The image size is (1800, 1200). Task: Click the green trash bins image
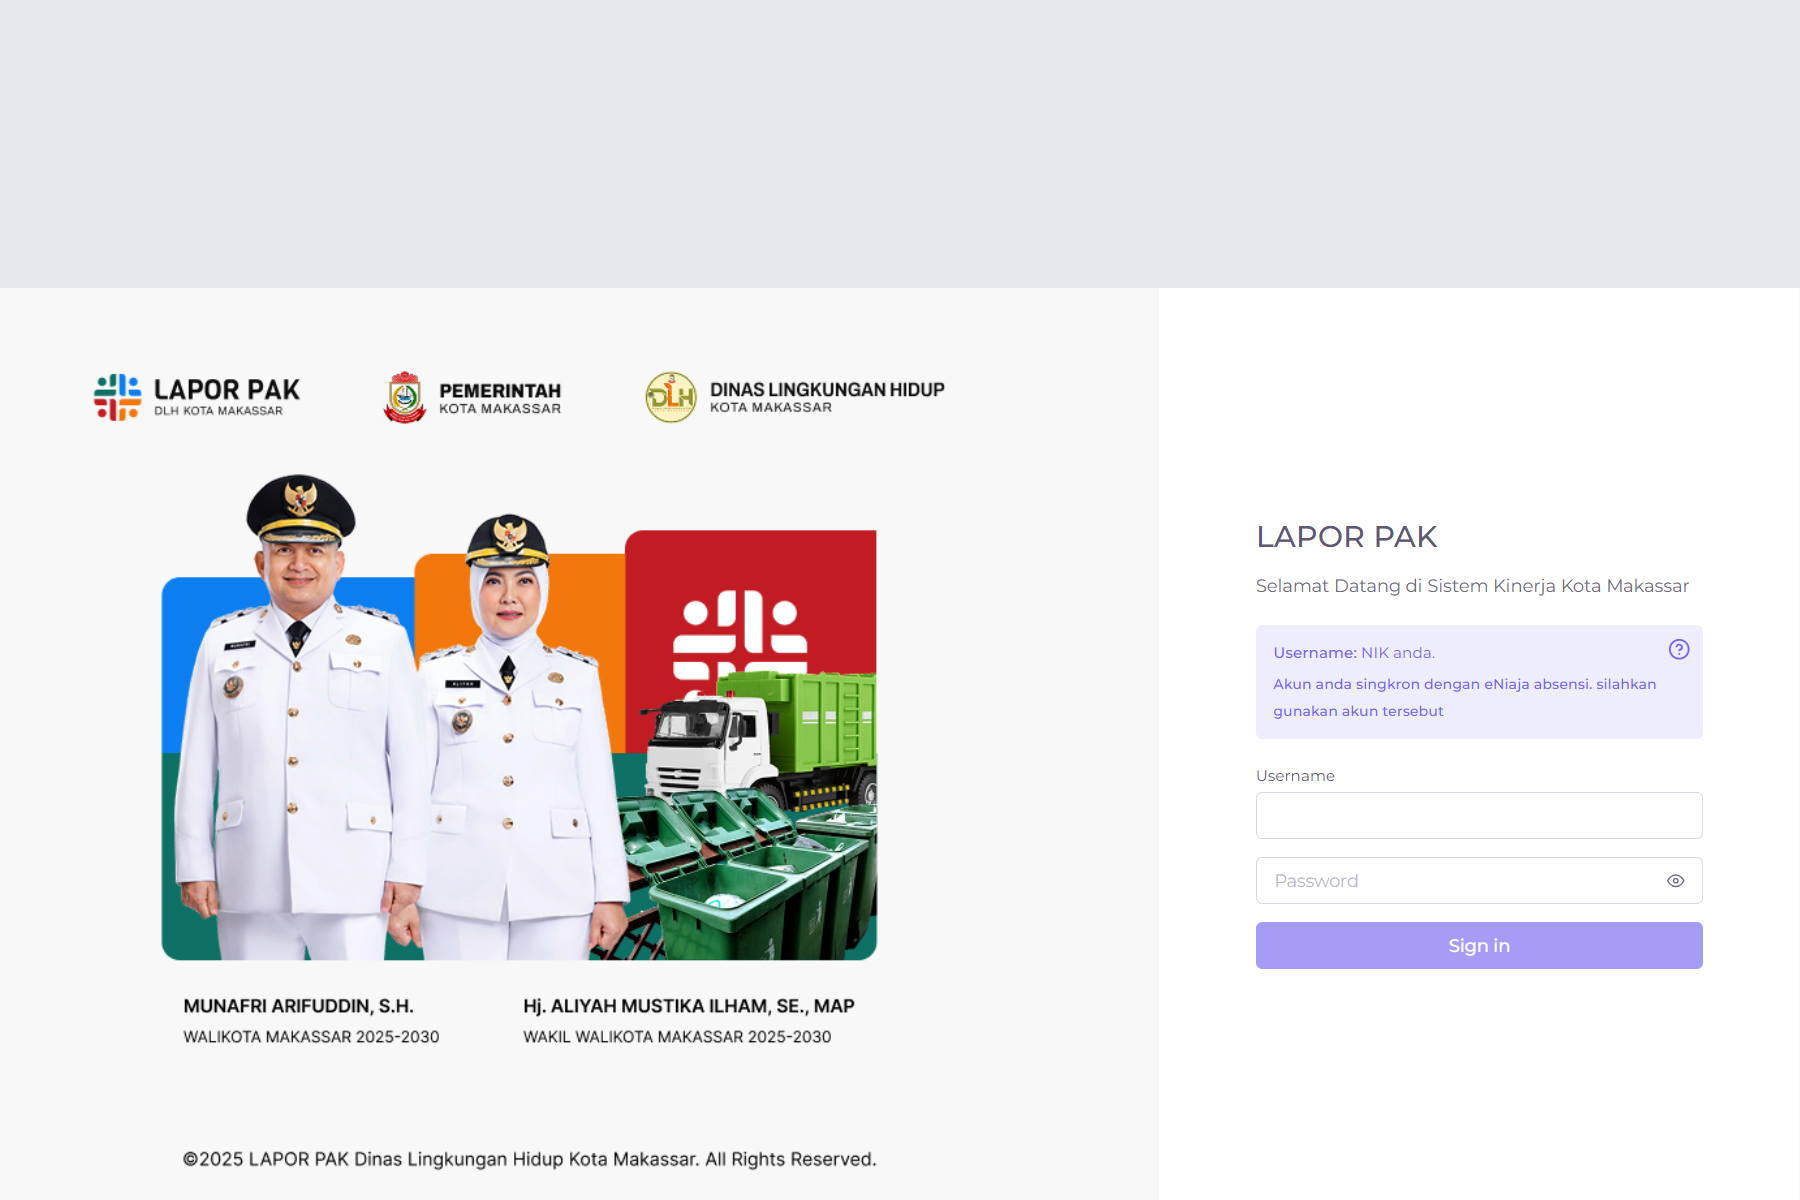[x=750, y=875]
